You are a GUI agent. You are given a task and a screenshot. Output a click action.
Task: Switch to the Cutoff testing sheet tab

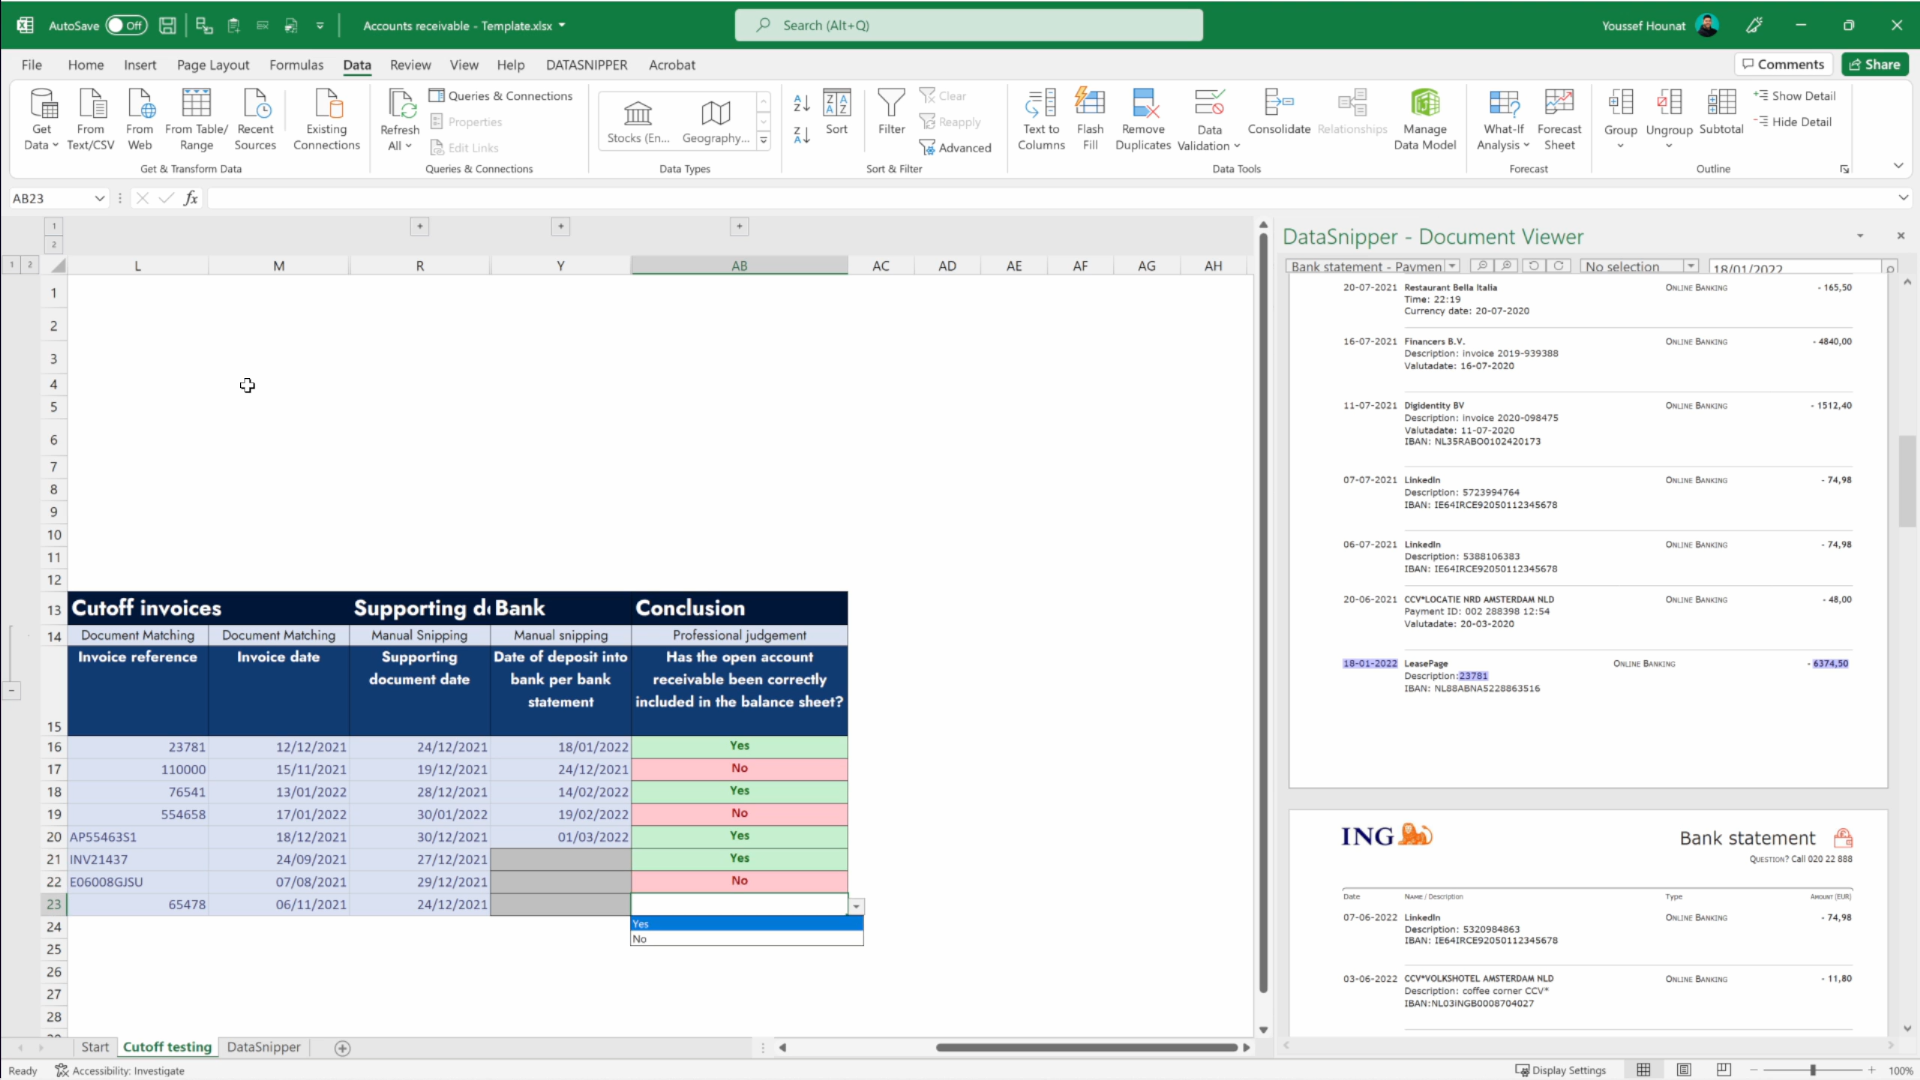point(166,1047)
